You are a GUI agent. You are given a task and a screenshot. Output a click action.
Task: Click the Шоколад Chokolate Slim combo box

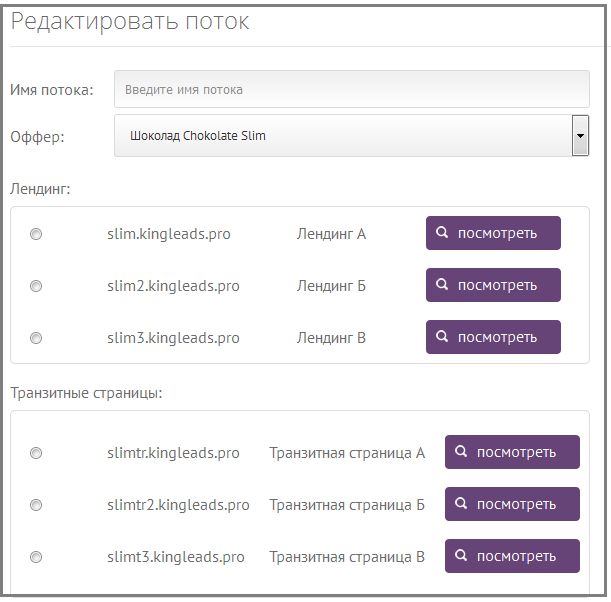coord(342,136)
